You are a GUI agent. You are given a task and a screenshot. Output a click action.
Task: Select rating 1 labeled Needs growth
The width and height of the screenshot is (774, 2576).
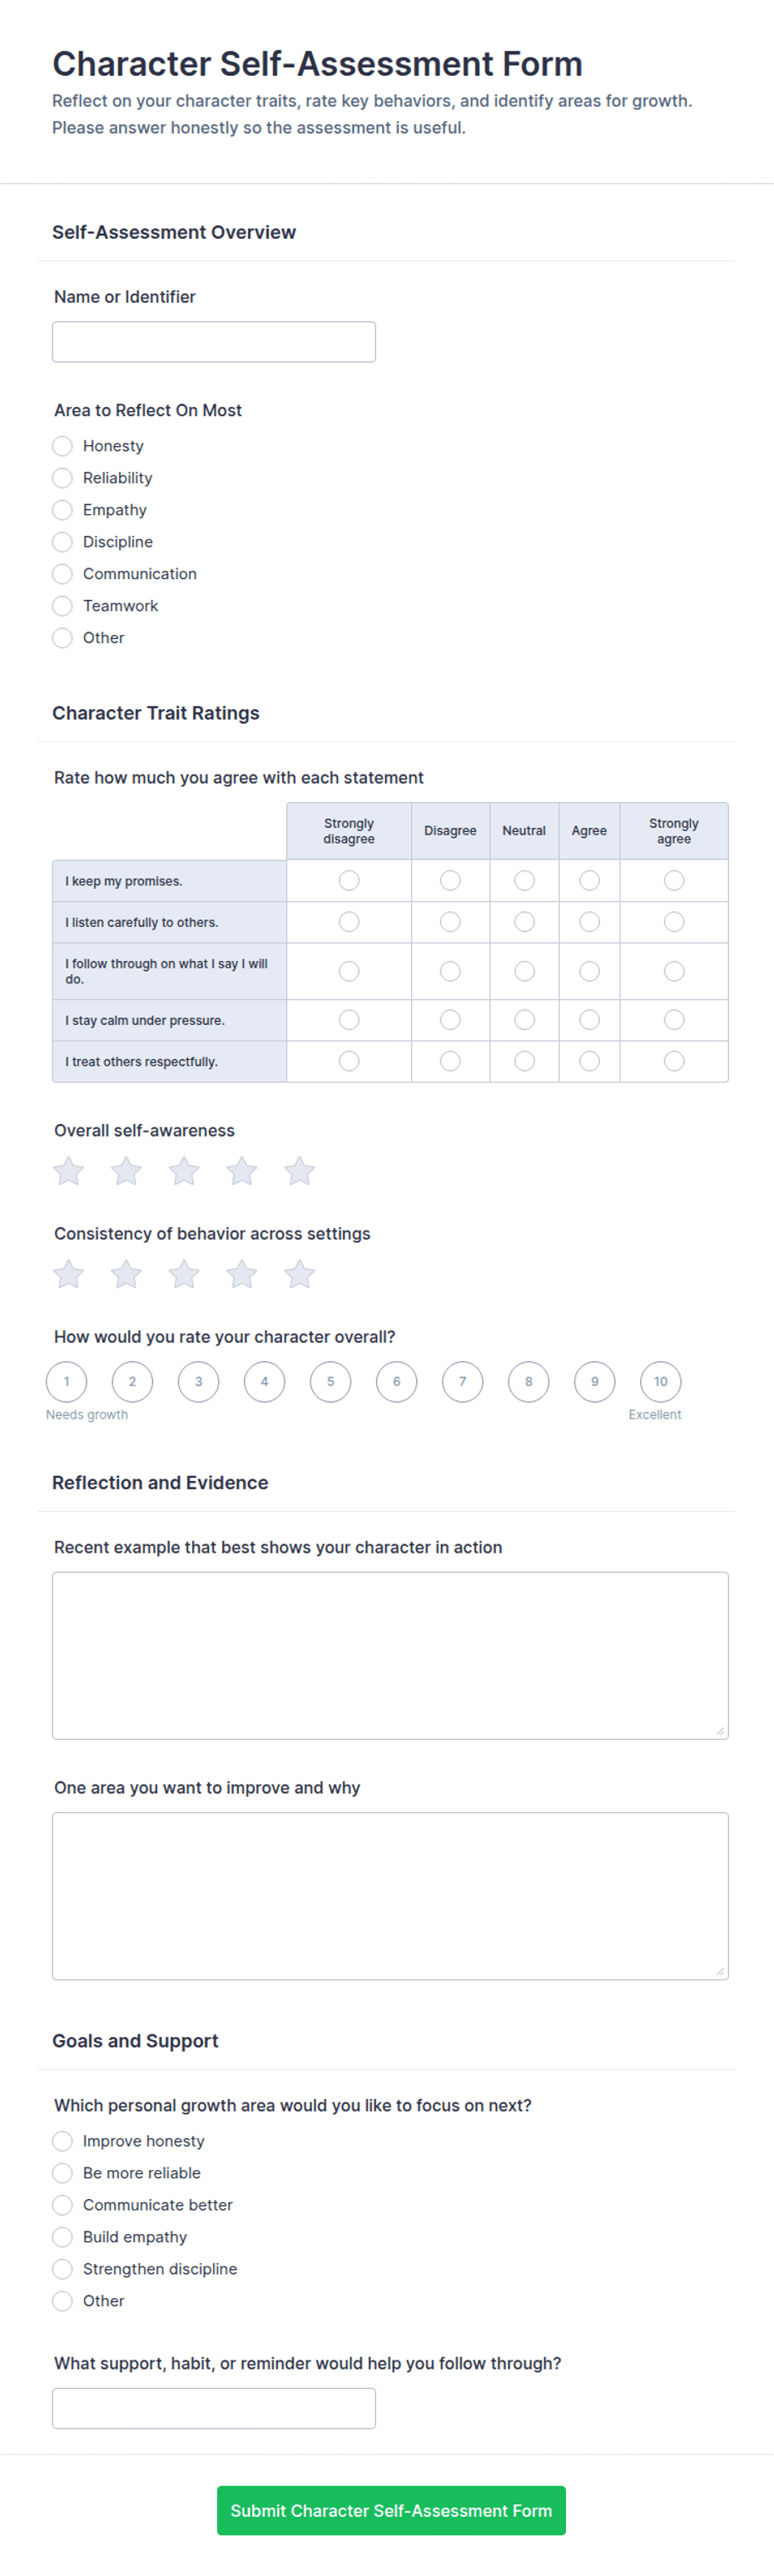pyautogui.click(x=66, y=1382)
